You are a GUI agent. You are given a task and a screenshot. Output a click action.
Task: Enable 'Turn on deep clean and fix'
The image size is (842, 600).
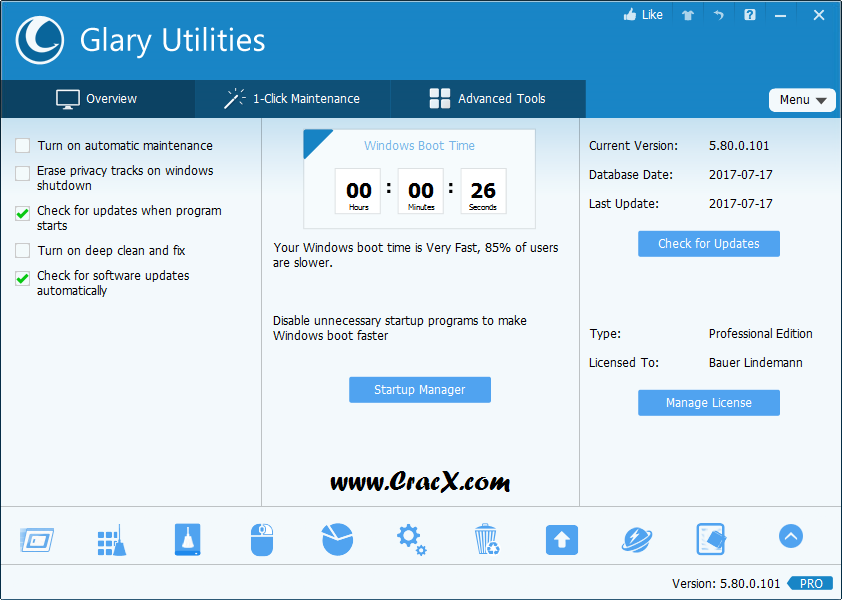coord(23,250)
